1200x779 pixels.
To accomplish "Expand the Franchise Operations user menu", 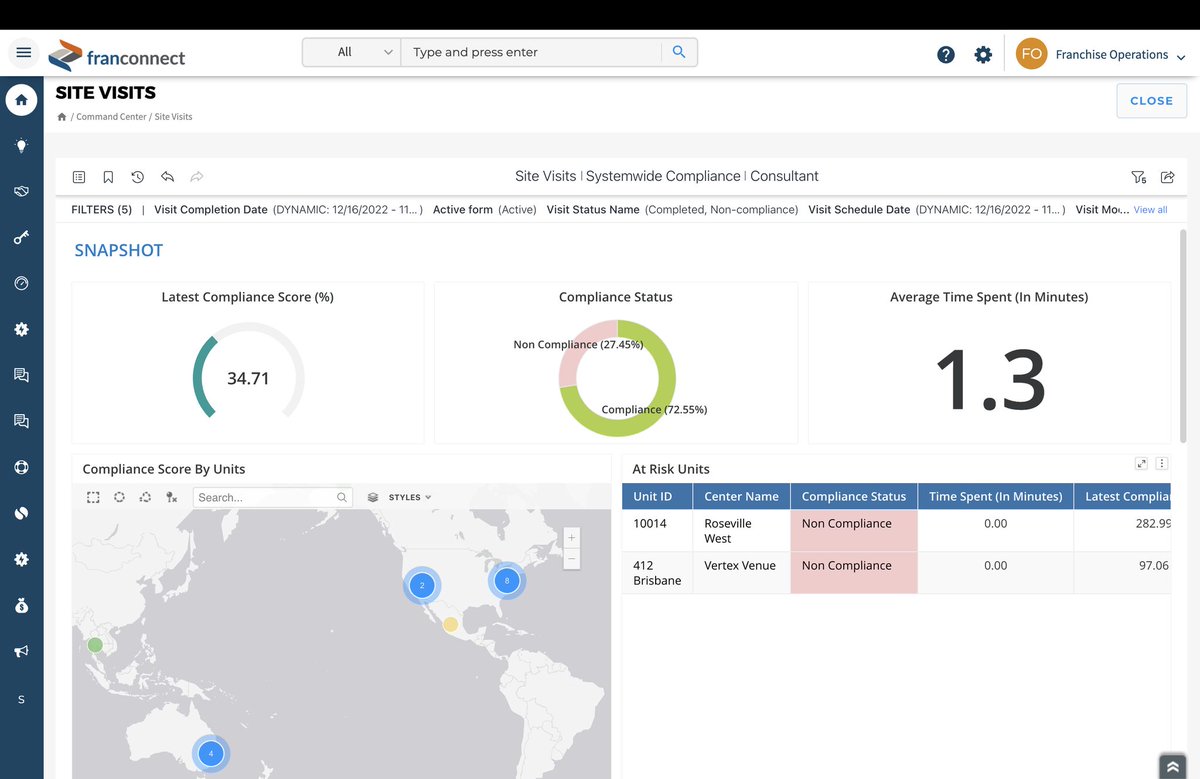I will [x=1121, y=55].
